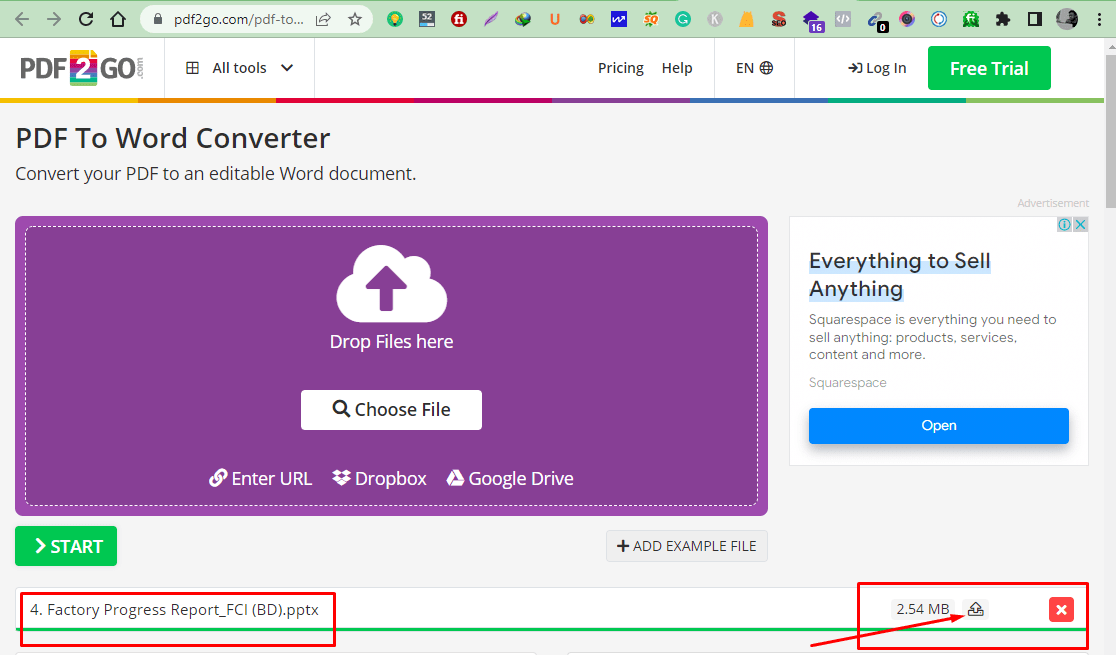
Task: Upload a file via the Dropbox icon
Action: 340,478
